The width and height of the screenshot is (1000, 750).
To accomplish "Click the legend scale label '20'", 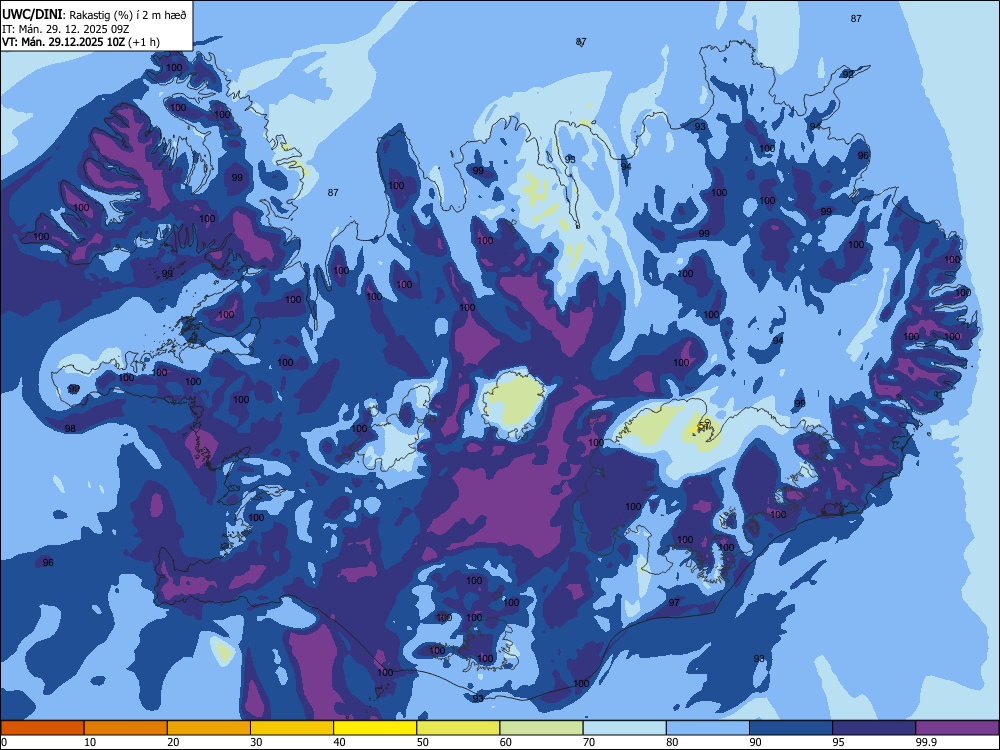I will [x=173, y=742].
